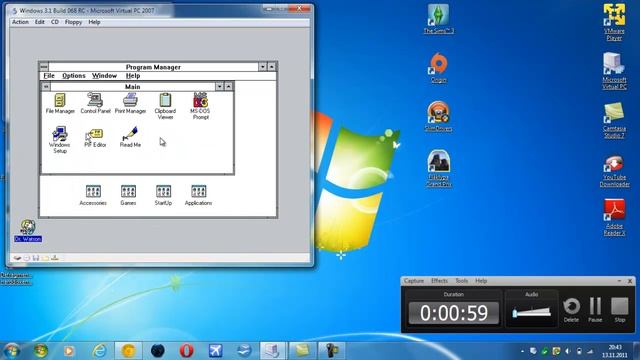Click the Opera browser taskbar icon
The height and width of the screenshot is (360, 640).
pos(187,351)
